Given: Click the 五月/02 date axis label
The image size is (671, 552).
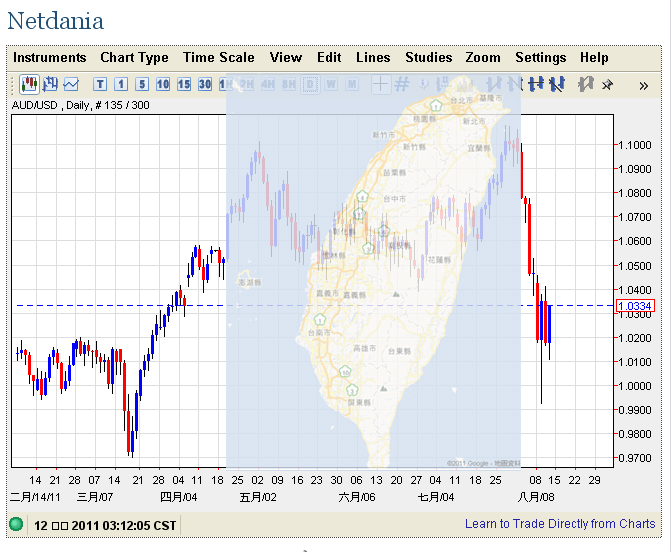Looking at the screenshot, I should (258, 497).
